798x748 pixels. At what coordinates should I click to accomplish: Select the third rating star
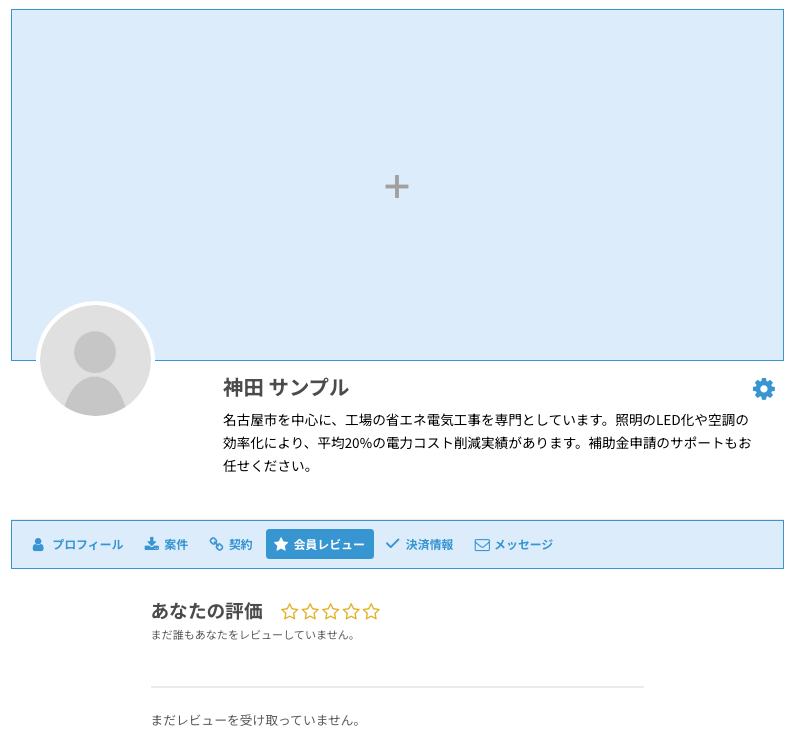click(331, 611)
